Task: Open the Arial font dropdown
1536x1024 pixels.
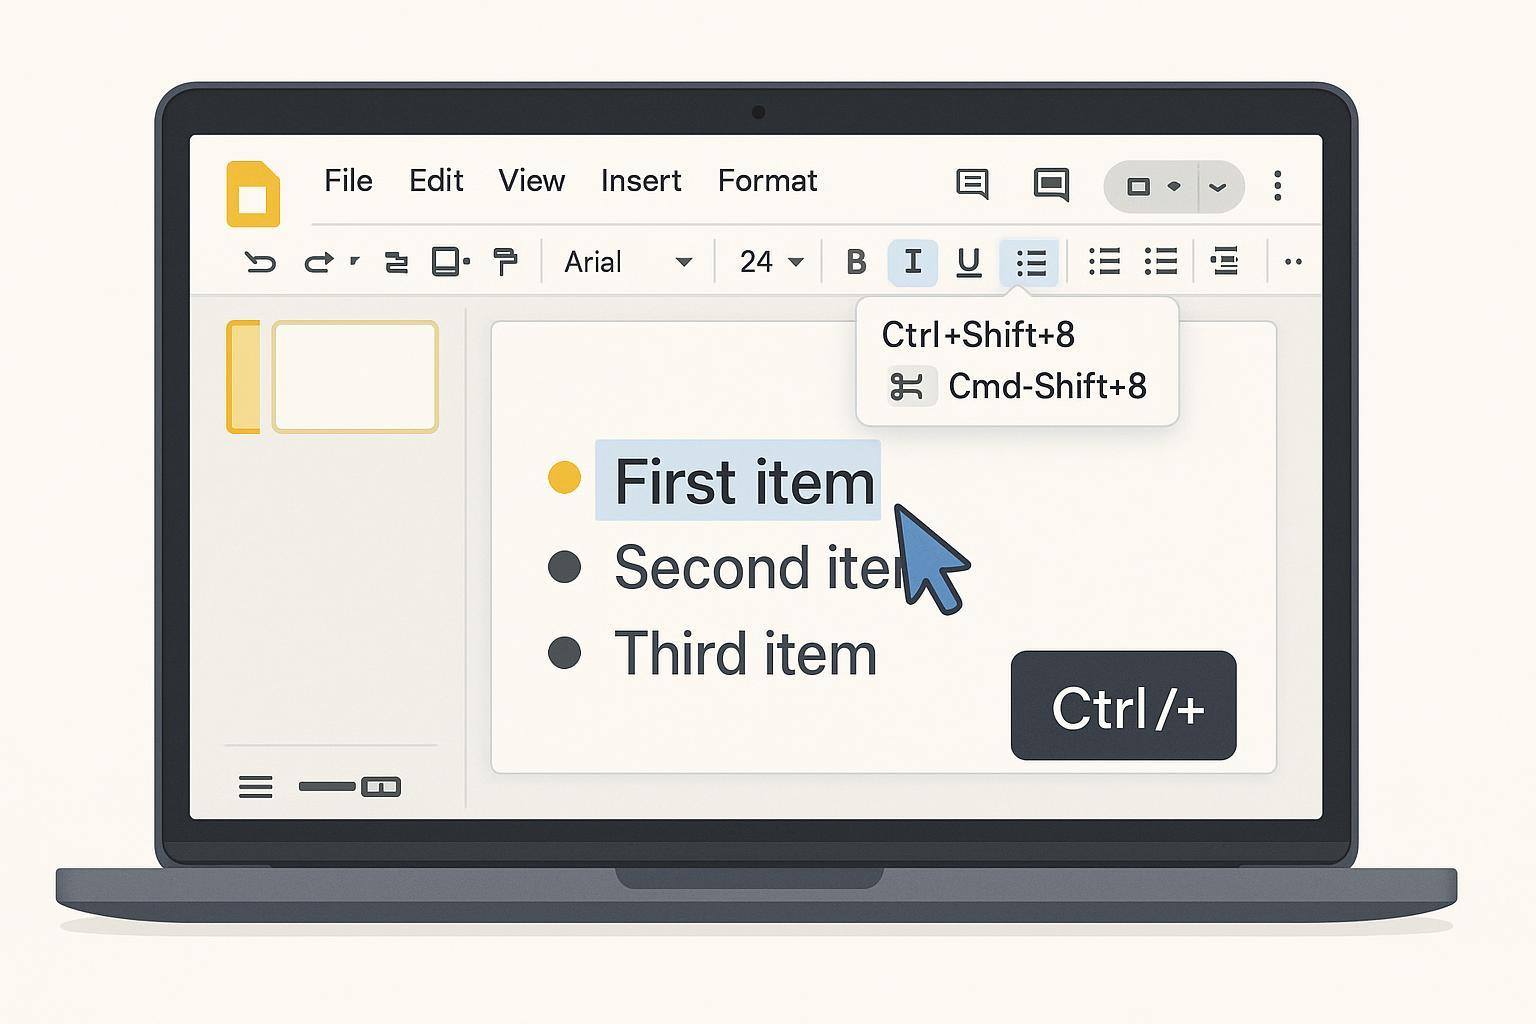Action: coord(628,262)
